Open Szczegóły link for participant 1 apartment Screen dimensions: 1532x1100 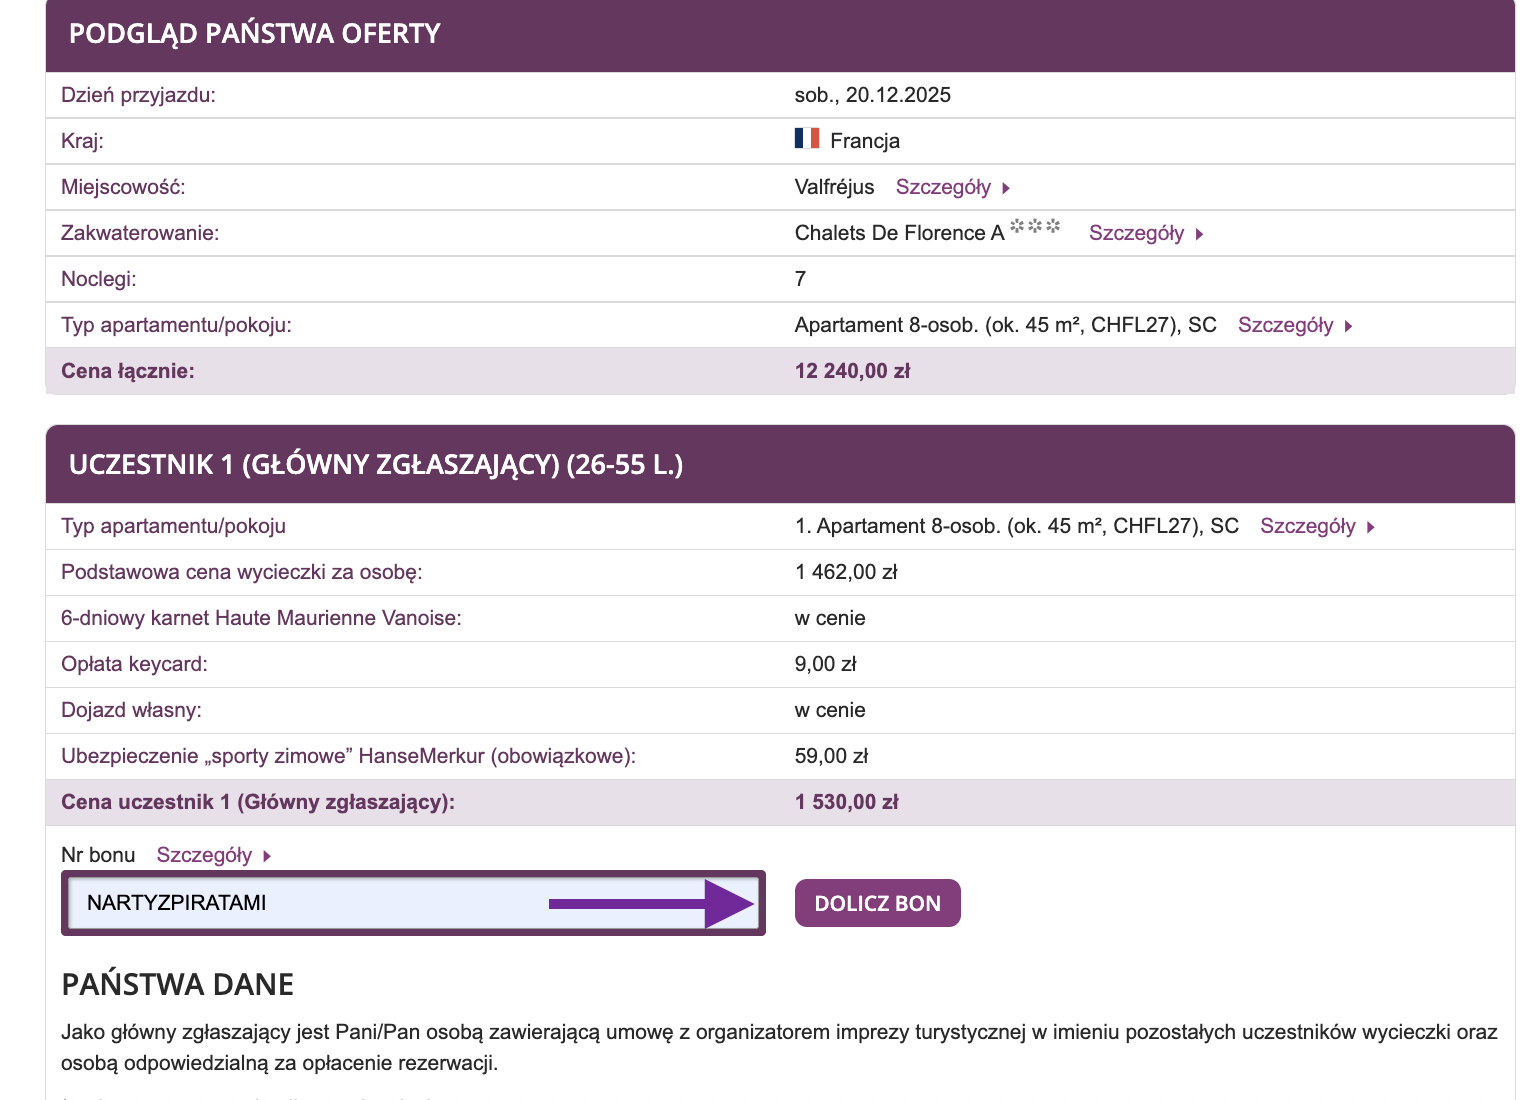[1307, 526]
